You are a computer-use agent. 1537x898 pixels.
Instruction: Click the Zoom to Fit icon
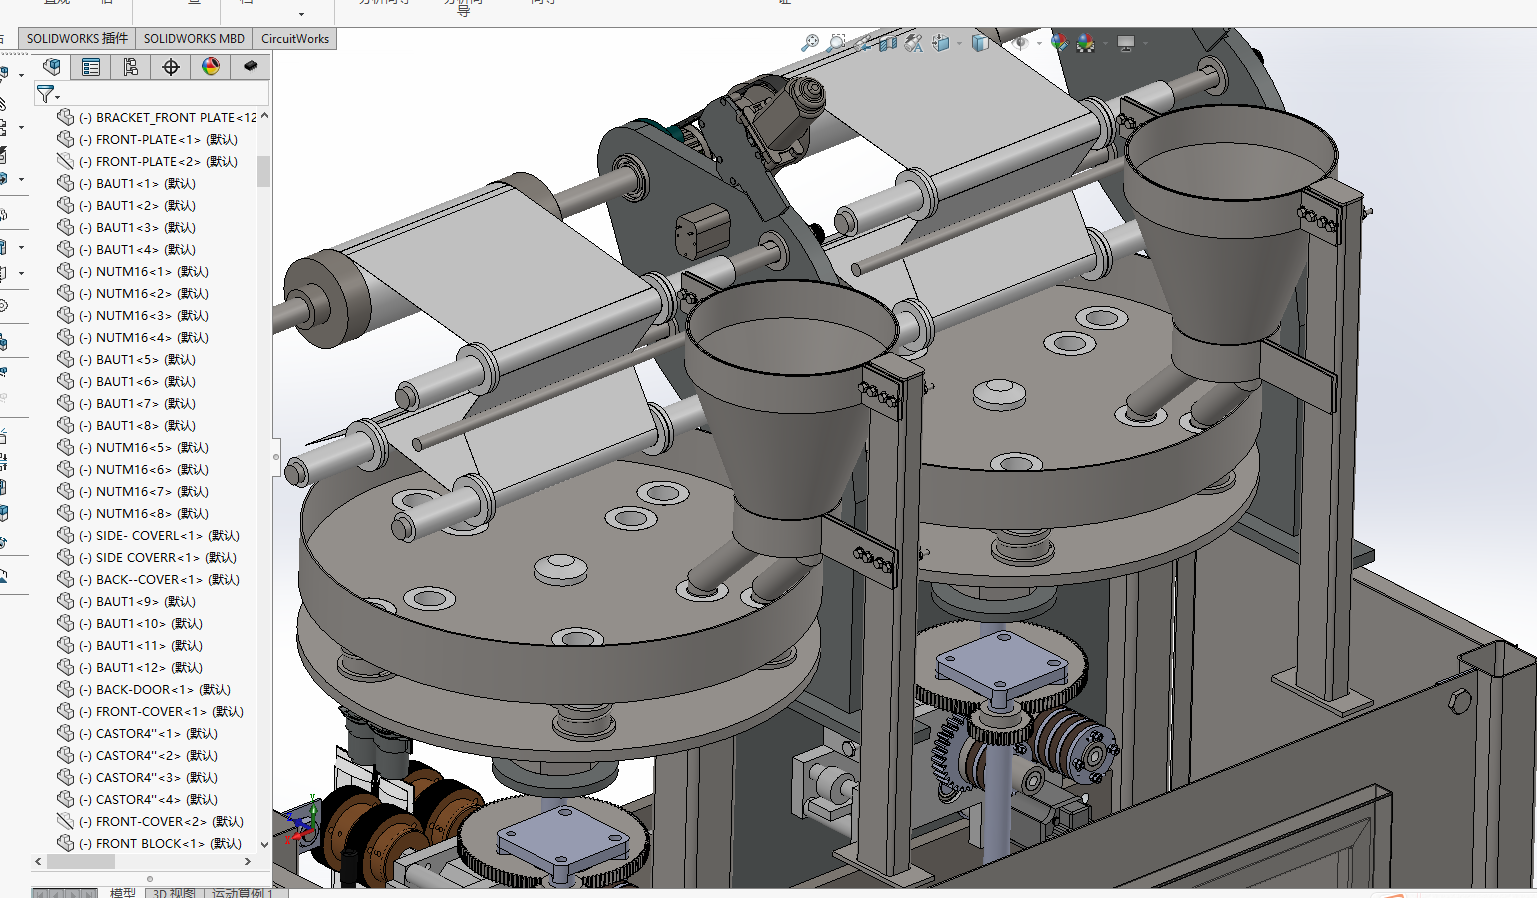810,43
